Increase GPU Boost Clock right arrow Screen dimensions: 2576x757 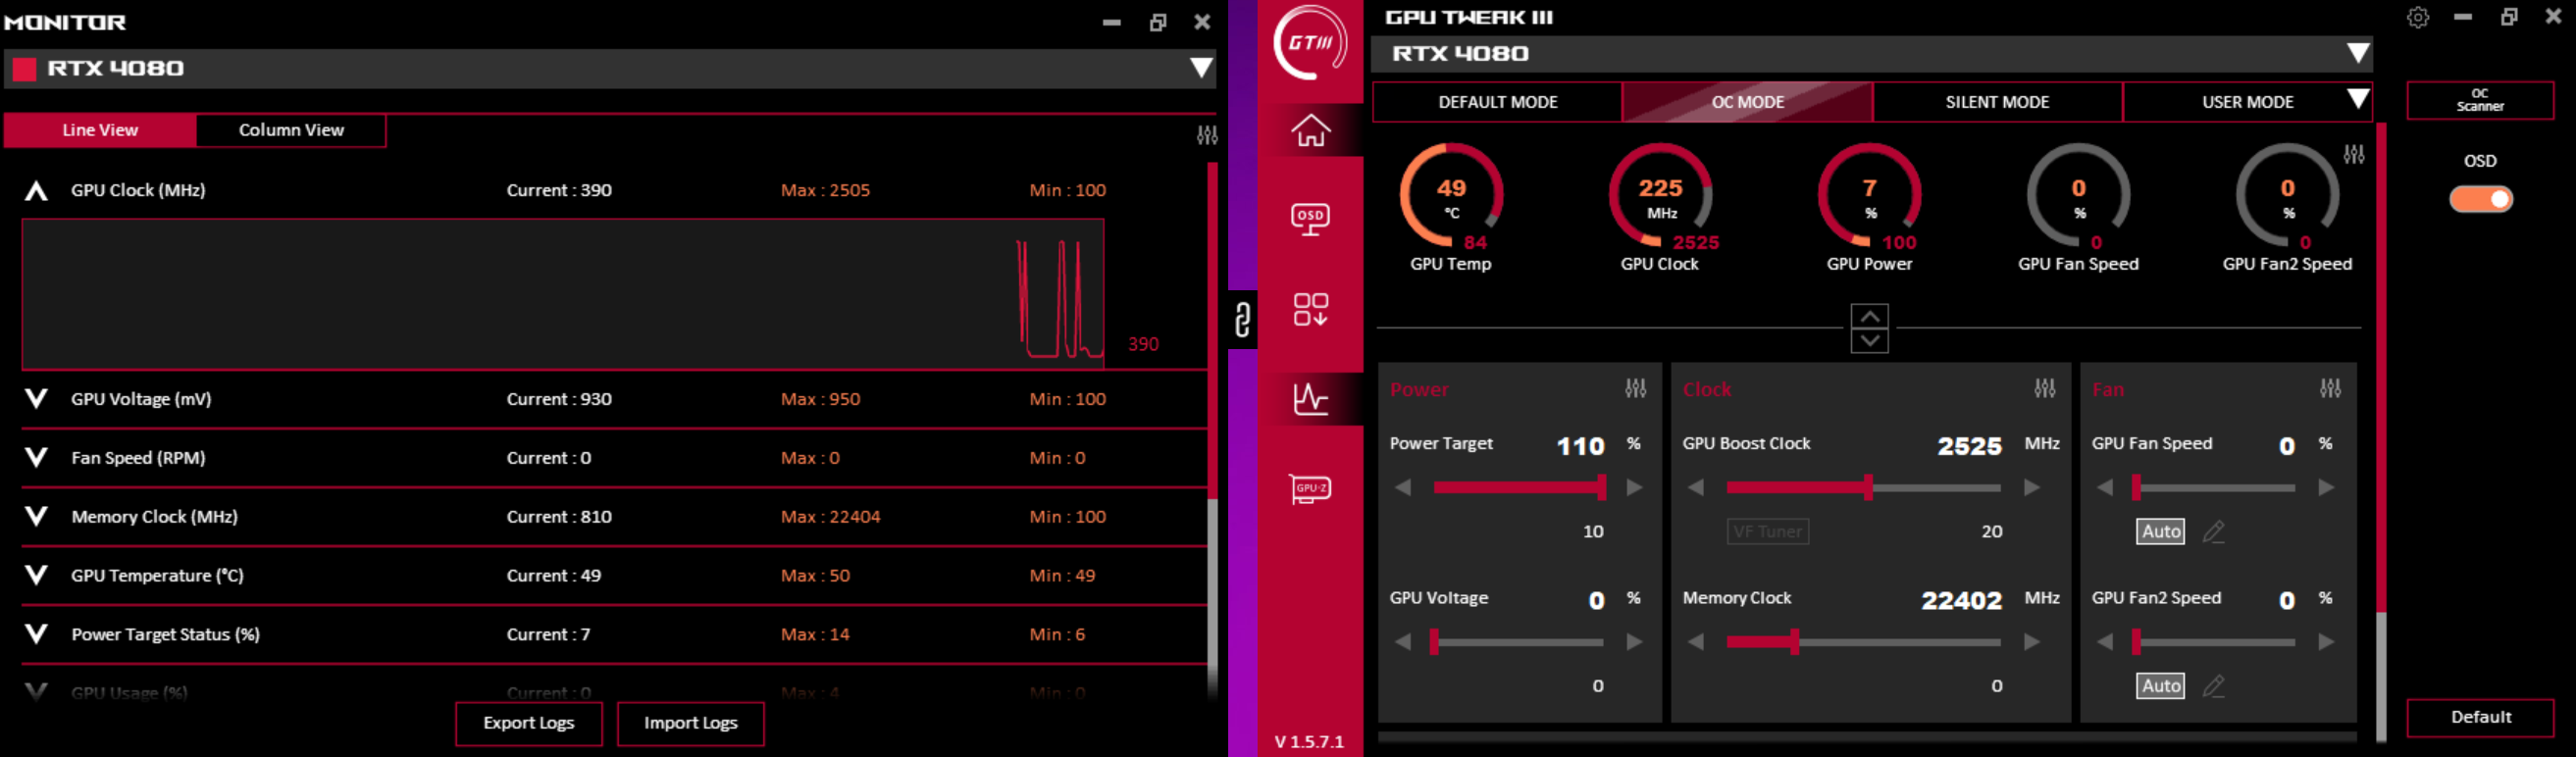tap(2032, 487)
